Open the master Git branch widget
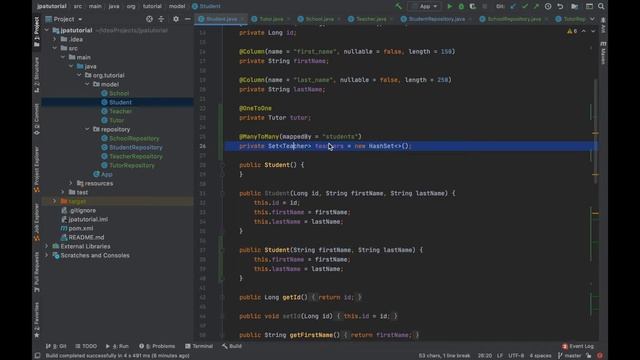This screenshot has width=640, height=360. tap(569, 356)
